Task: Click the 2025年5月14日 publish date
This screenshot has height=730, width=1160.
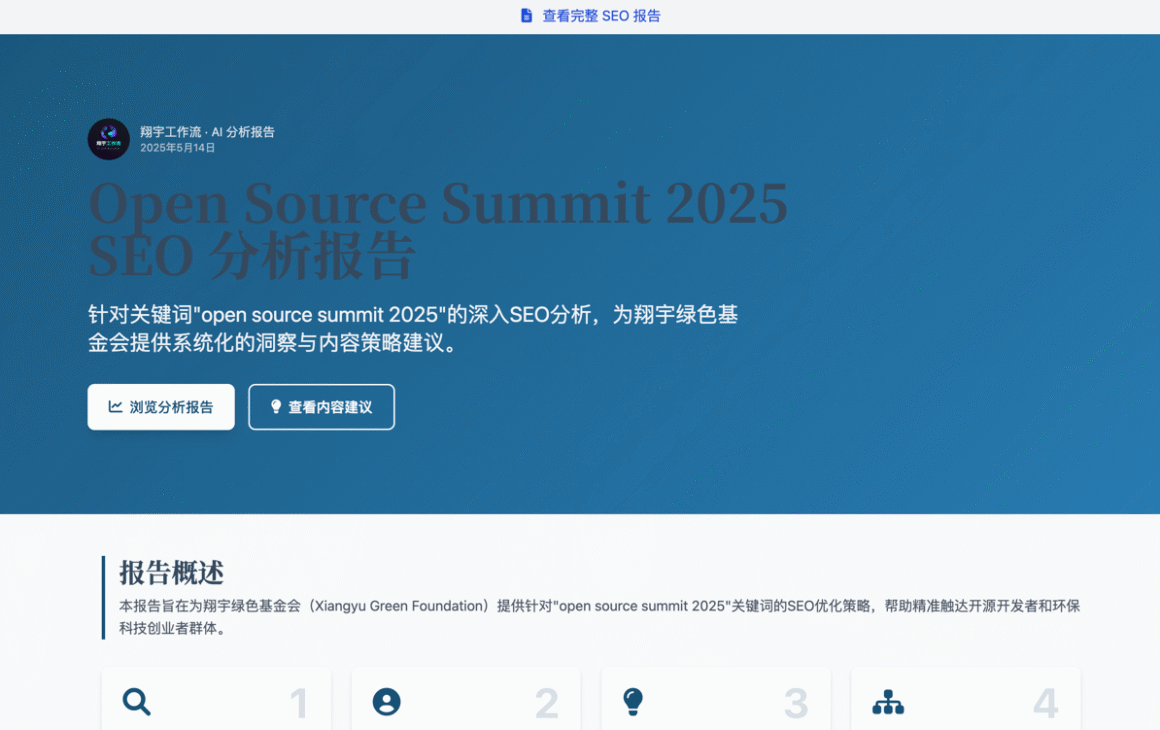Action: point(177,148)
